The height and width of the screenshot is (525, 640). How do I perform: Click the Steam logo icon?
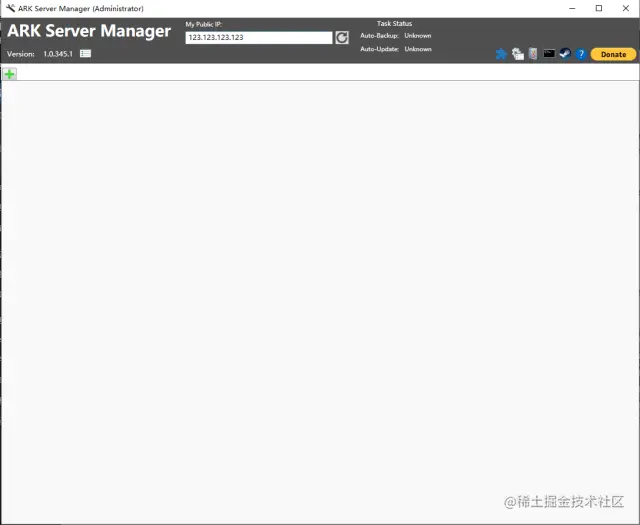click(x=565, y=53)
